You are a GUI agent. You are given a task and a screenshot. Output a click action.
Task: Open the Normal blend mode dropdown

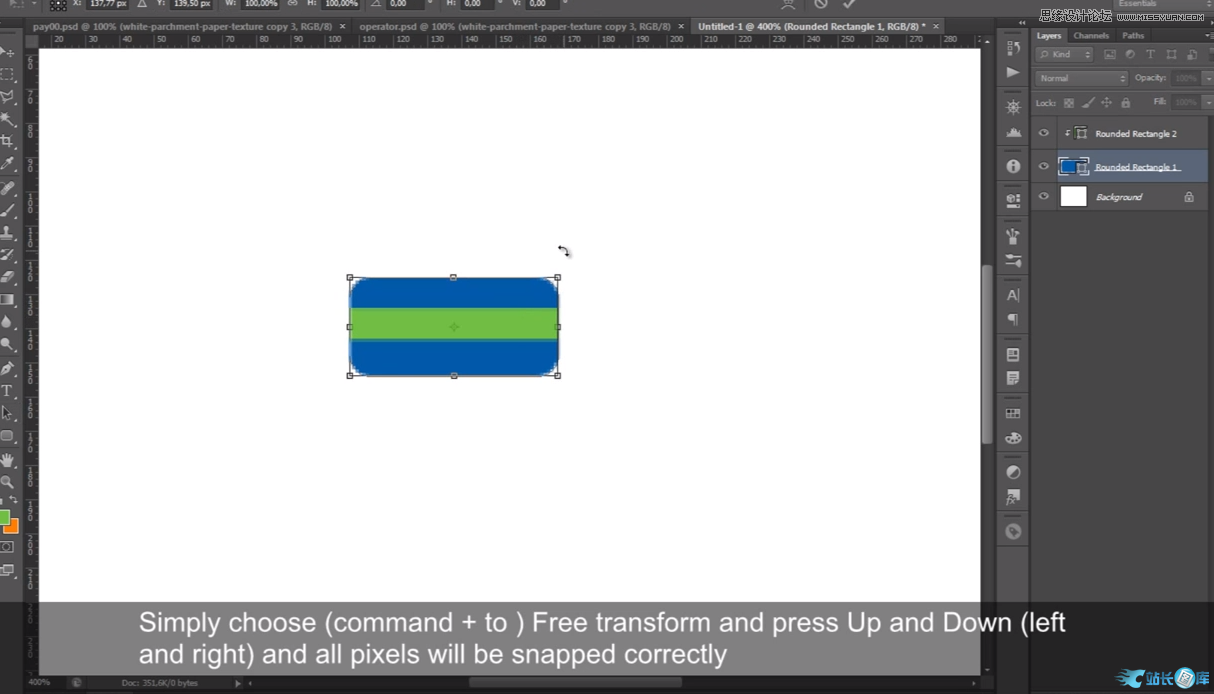1081,78
